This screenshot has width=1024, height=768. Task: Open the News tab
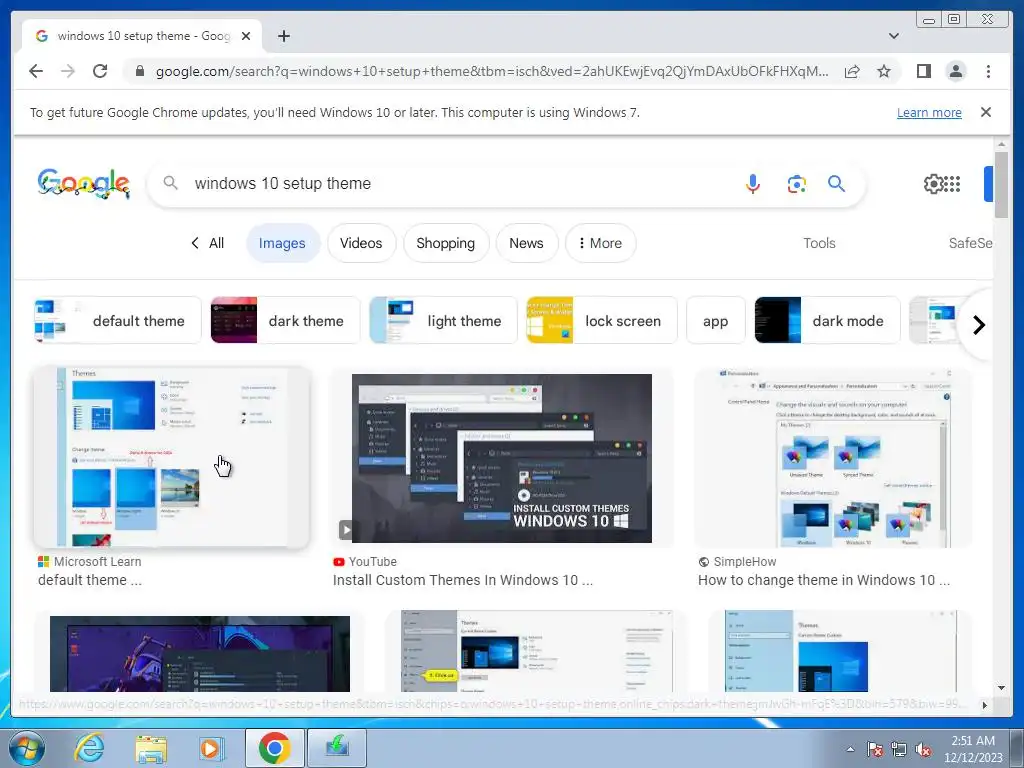tap(526, 243)
